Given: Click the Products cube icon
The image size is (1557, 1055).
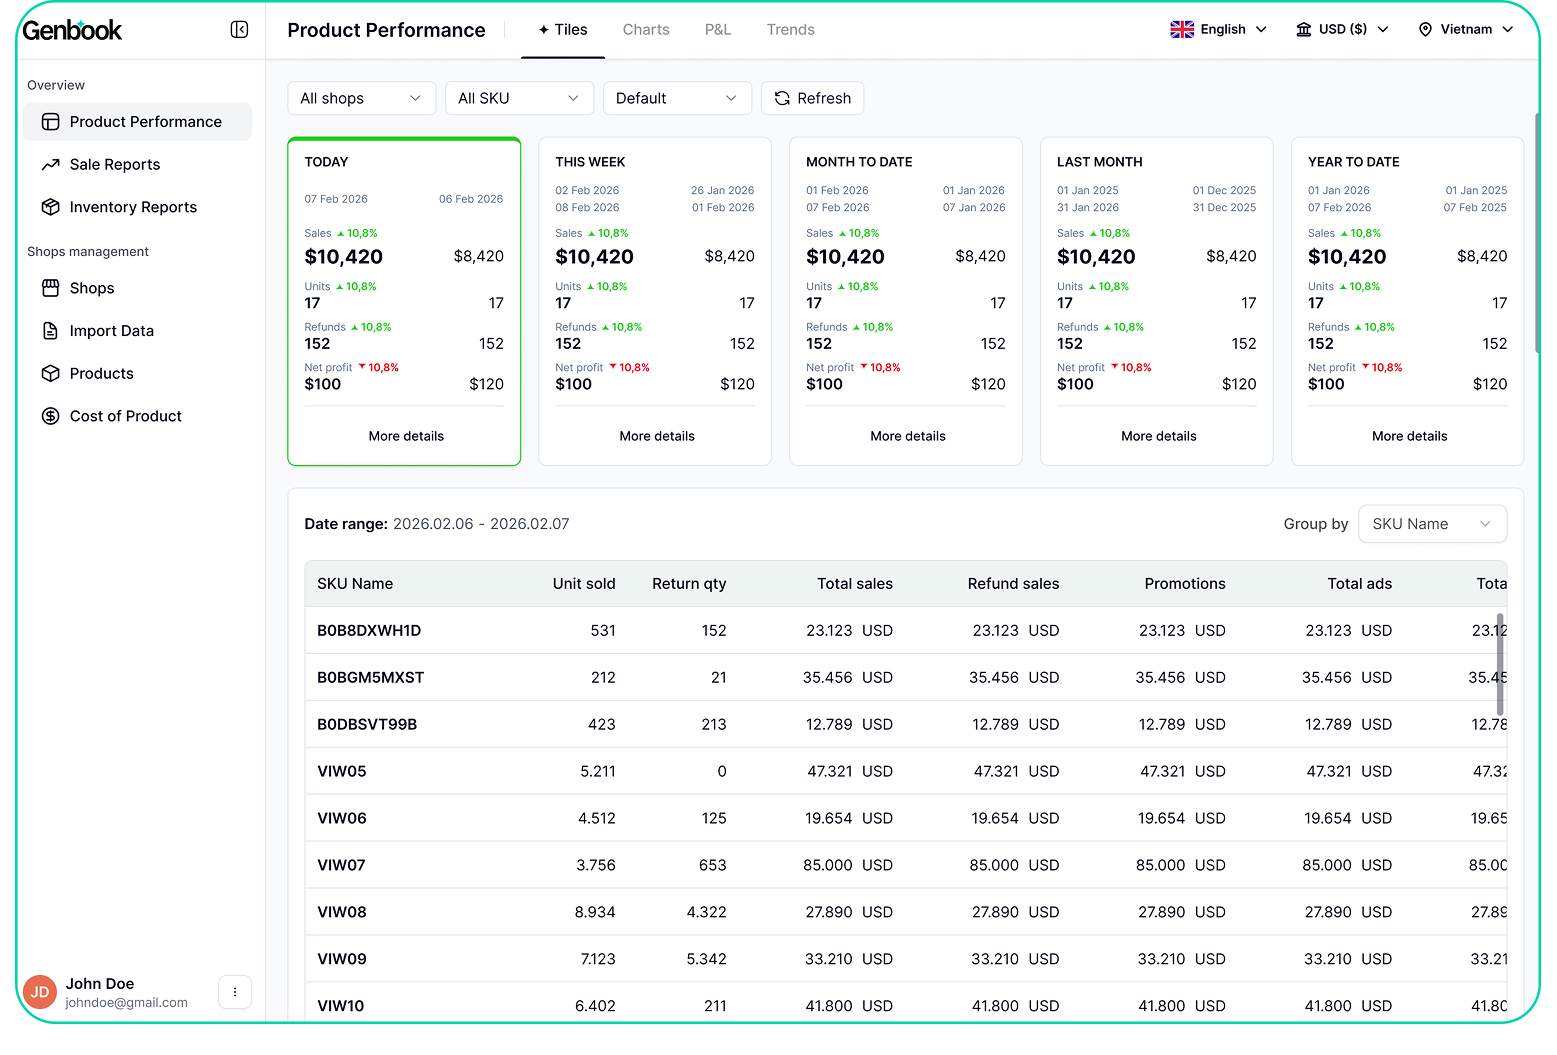Looking at the screenshot, I should coord(50,373).
